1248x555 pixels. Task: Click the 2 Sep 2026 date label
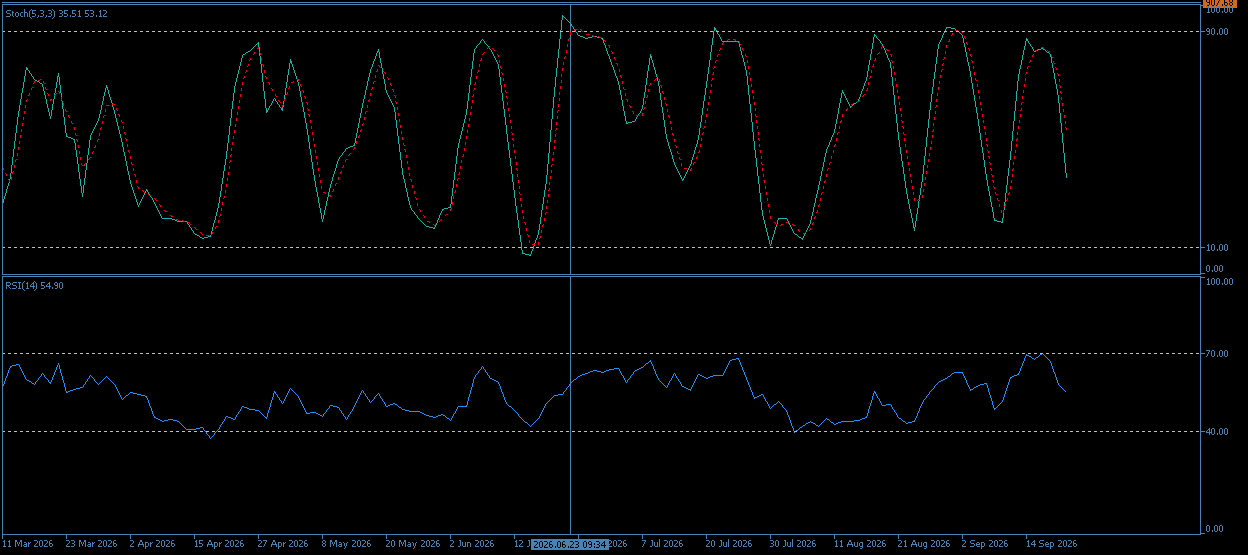[x=985, y=544]
